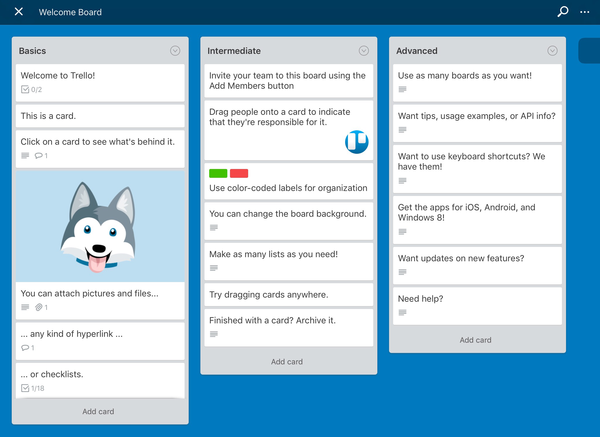Close the Welcome Board with the X icon

click(18, 12)
